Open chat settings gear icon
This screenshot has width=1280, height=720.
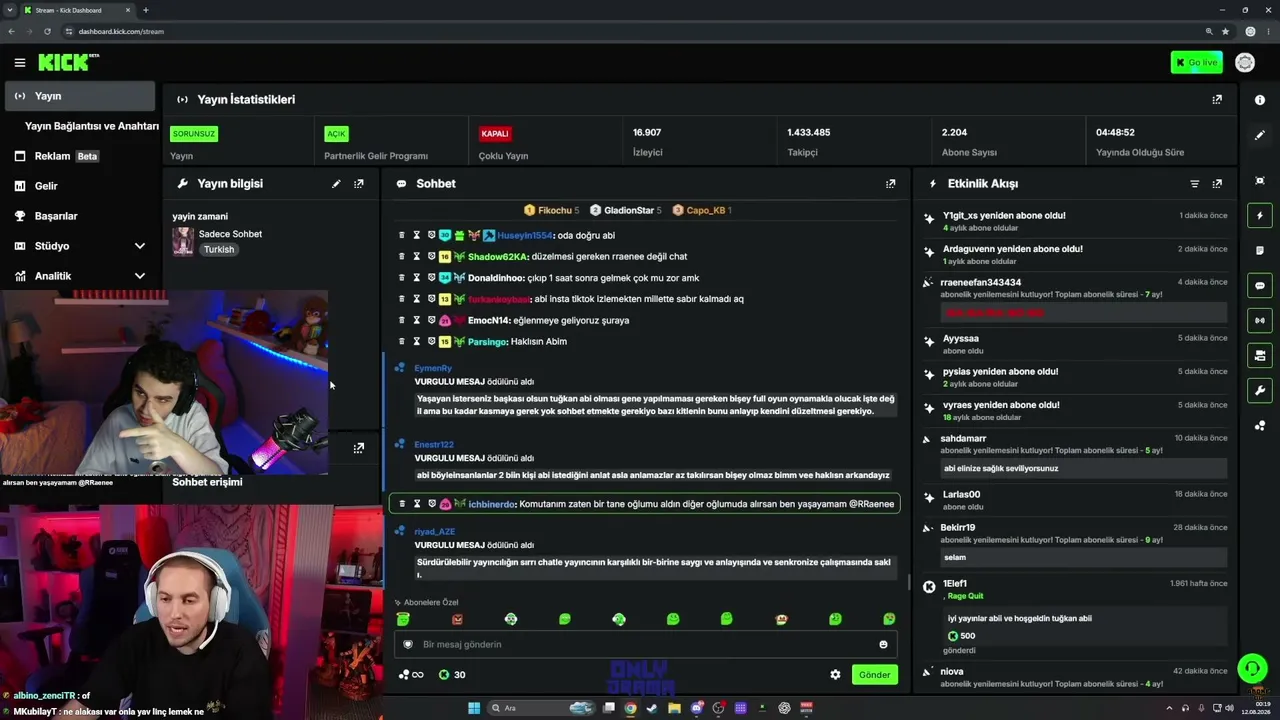tap(836, 675)
